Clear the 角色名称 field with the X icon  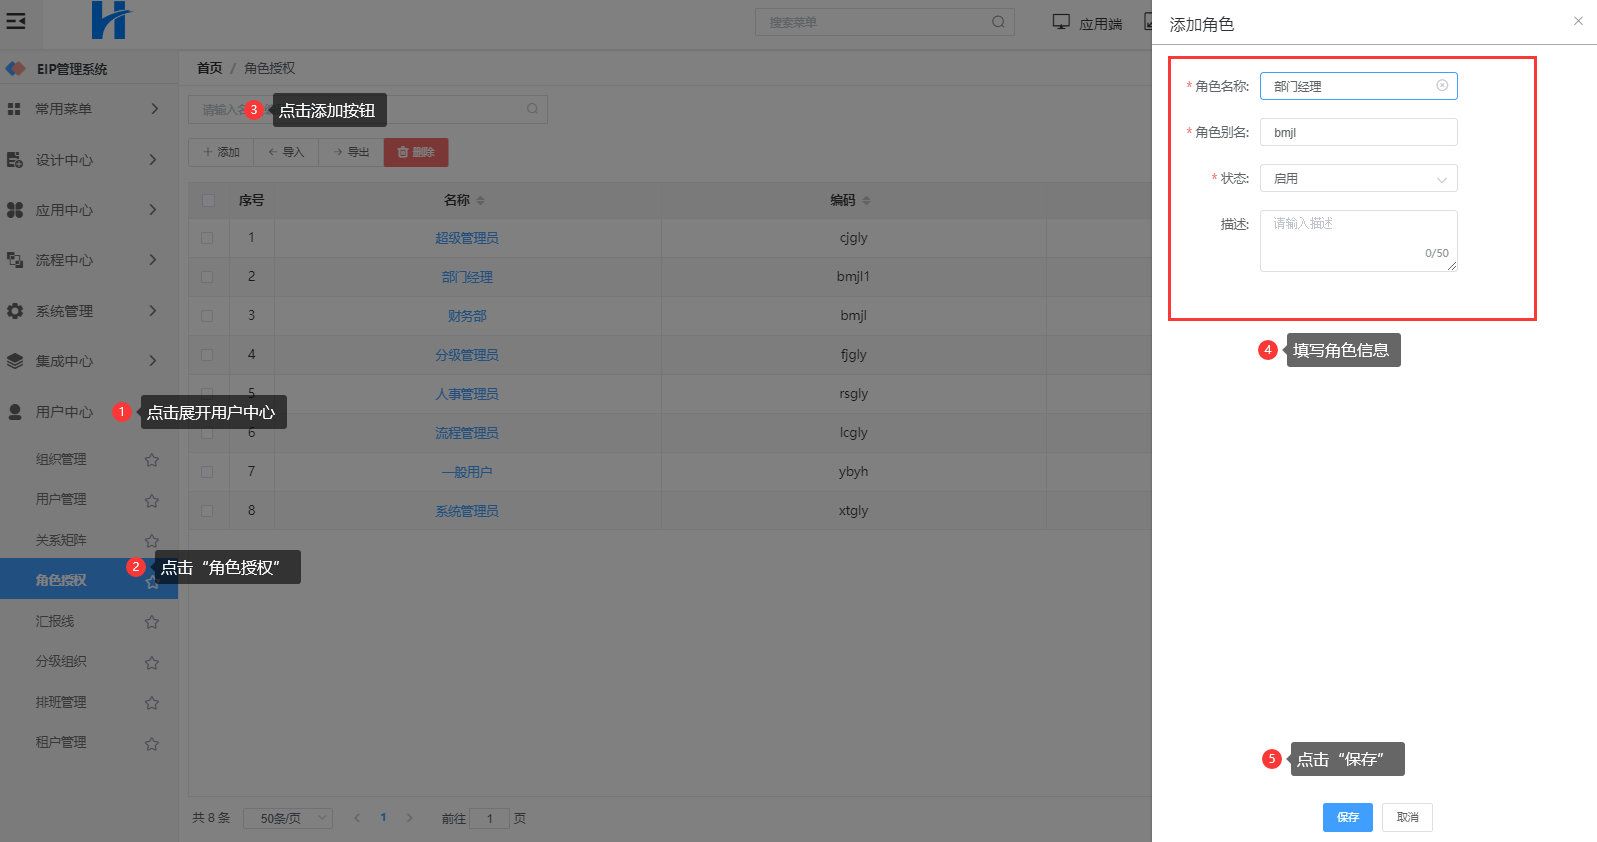[x=1442, y=86]
